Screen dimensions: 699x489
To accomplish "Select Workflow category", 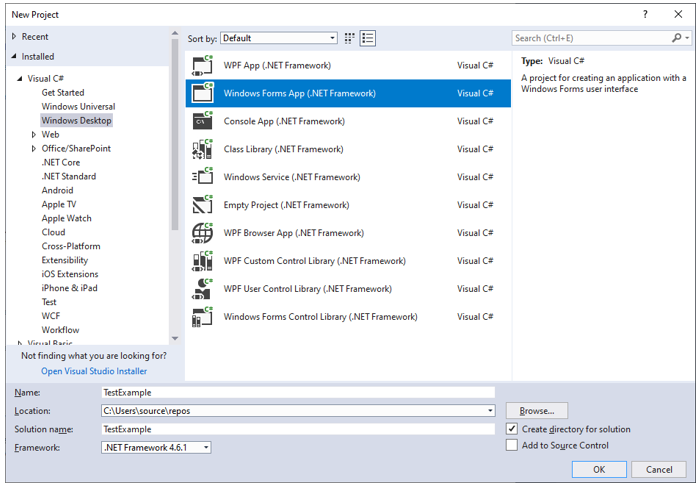I will 61,330.
